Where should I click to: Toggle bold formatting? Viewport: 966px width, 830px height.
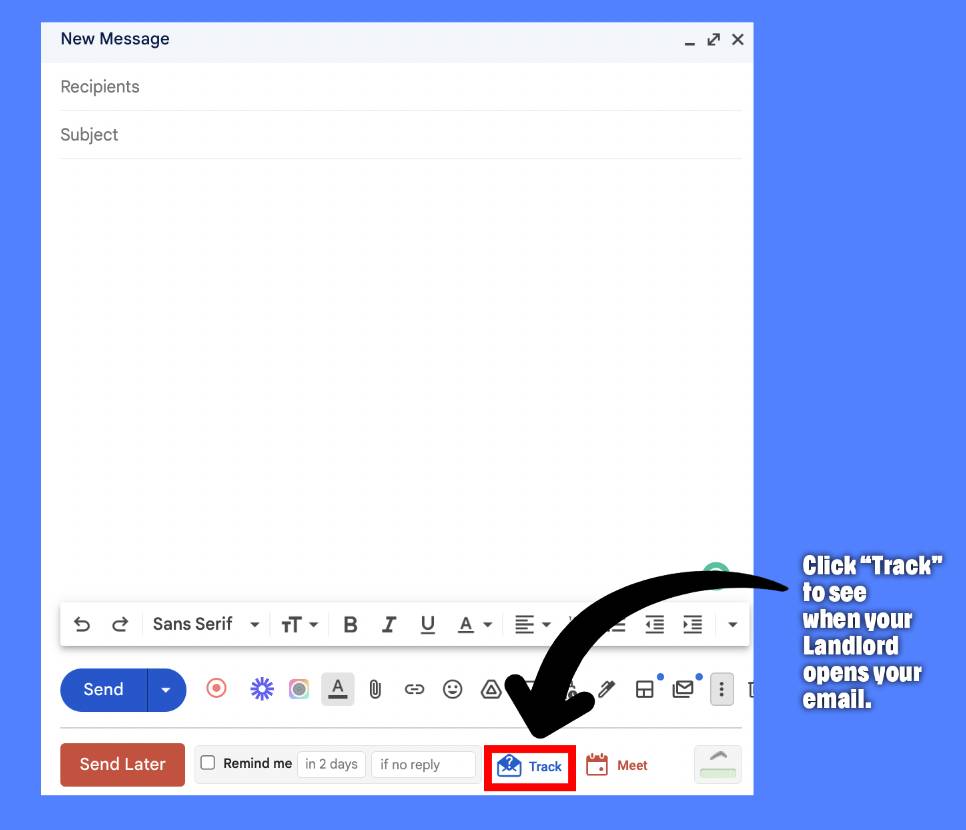point(350,625)
